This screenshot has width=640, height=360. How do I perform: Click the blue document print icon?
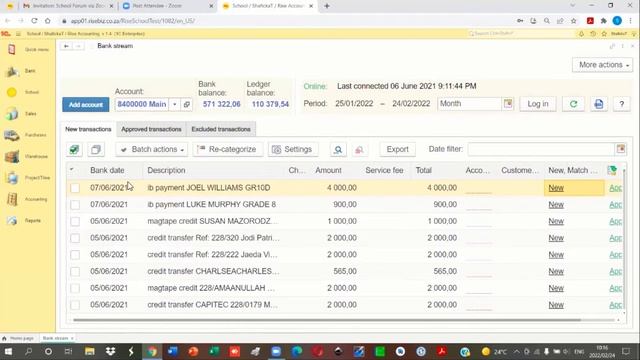[598, 104]
